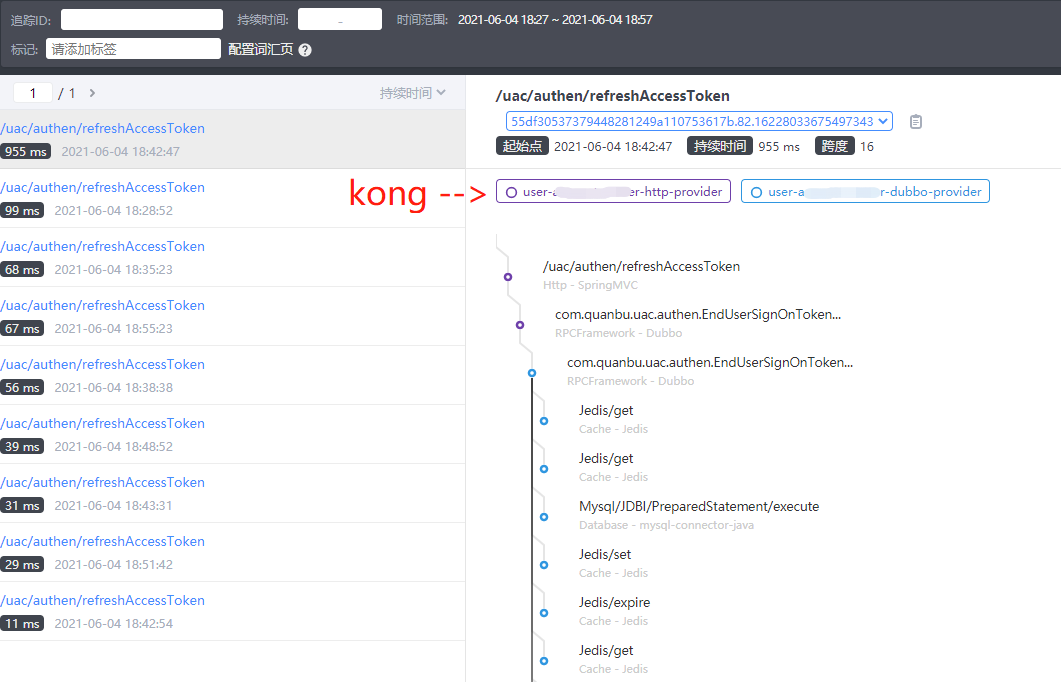Filter by the dubbo-provider service tag
This screenshot has height=682, width=1061.
click(865, 191)
